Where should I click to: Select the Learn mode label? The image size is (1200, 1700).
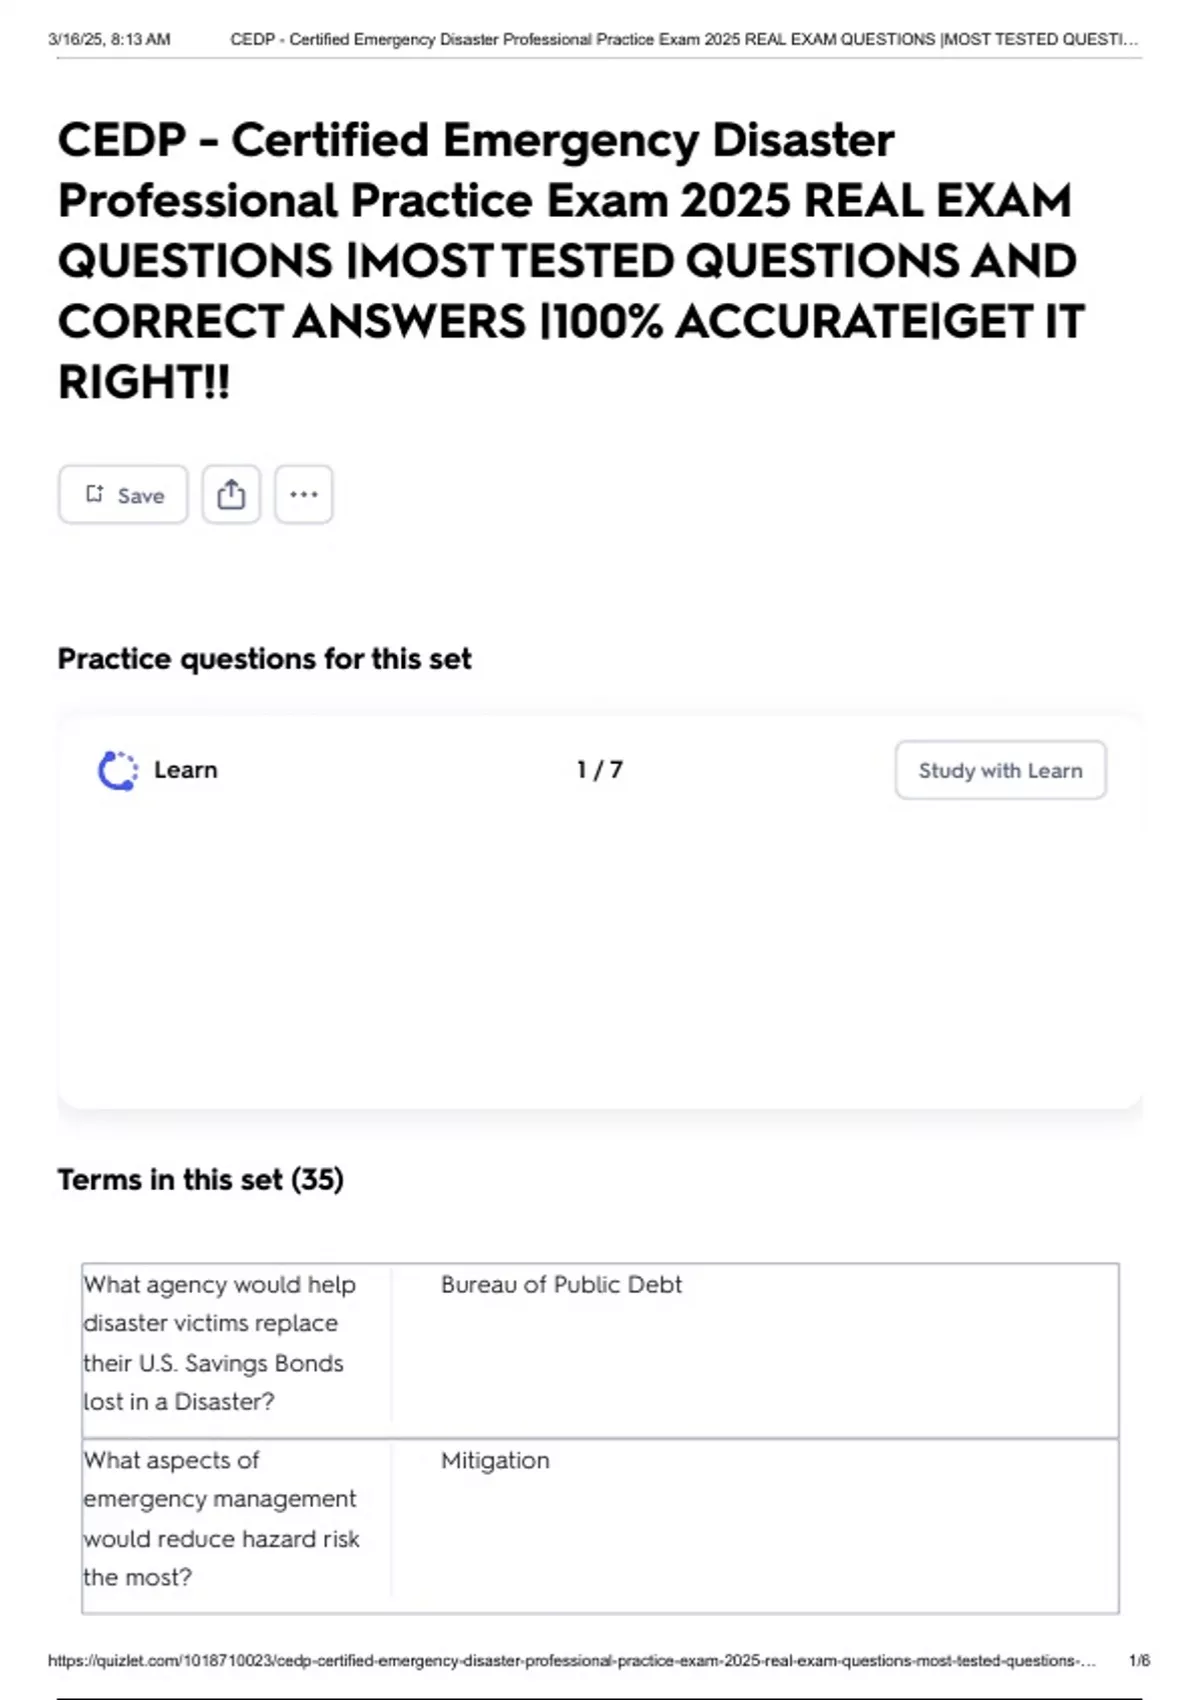coord(186,770)
